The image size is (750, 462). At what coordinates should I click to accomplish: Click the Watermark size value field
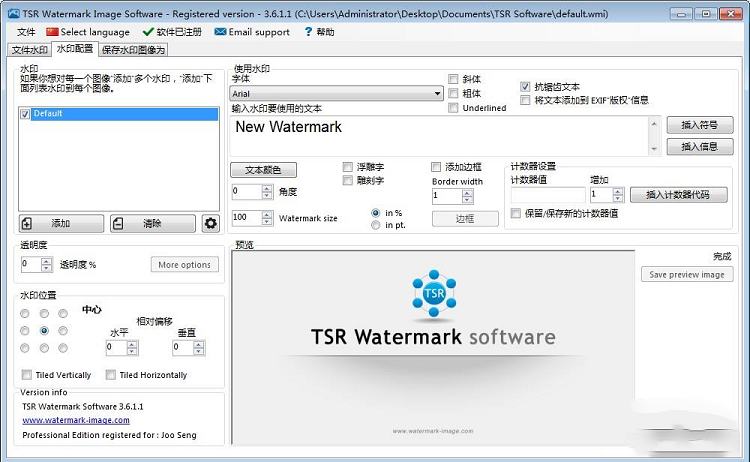coord(247,218)
